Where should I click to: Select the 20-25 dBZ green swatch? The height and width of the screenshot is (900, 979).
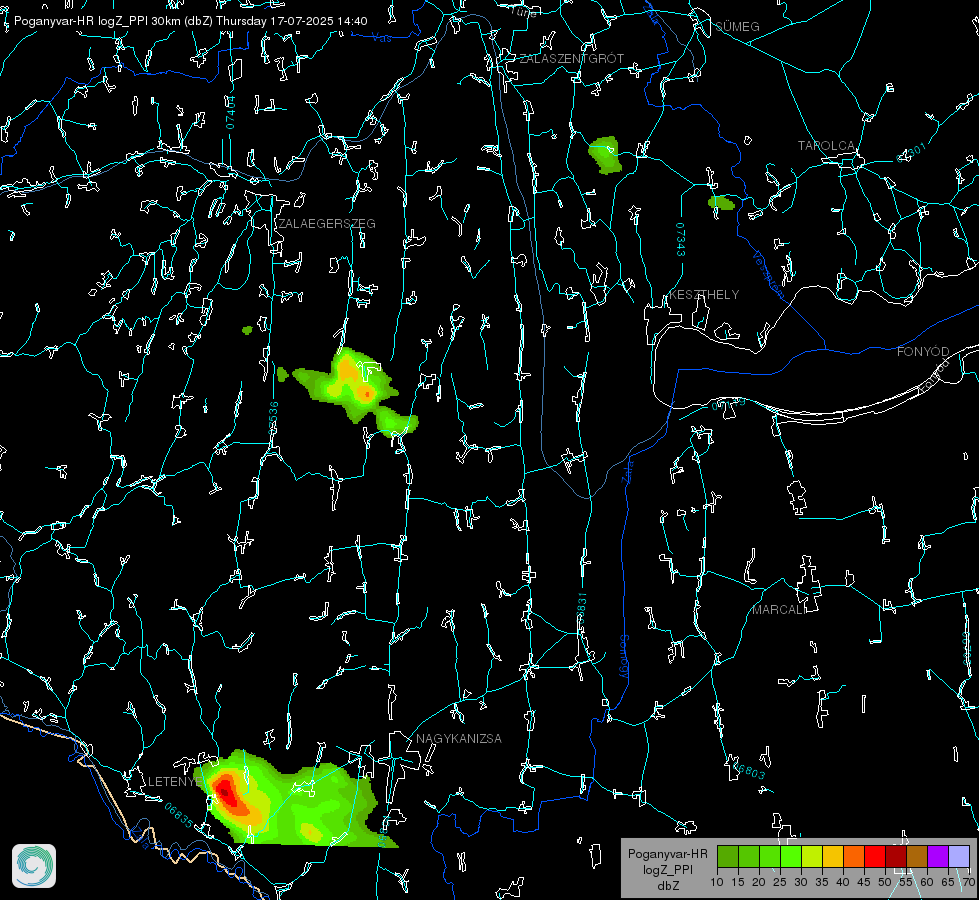coord(770,856)
